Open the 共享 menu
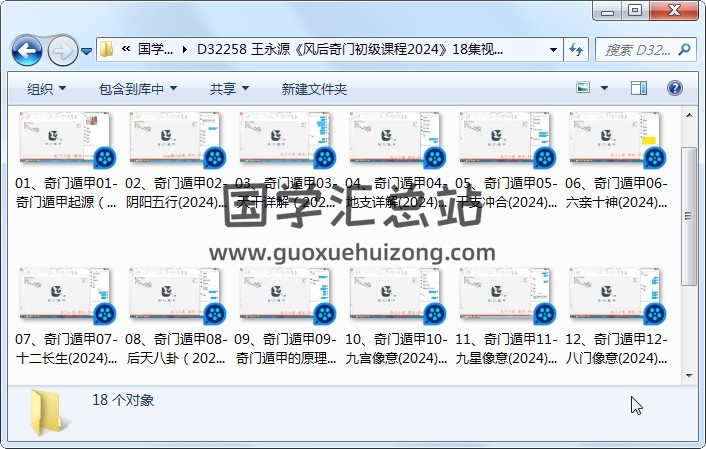 228,89
